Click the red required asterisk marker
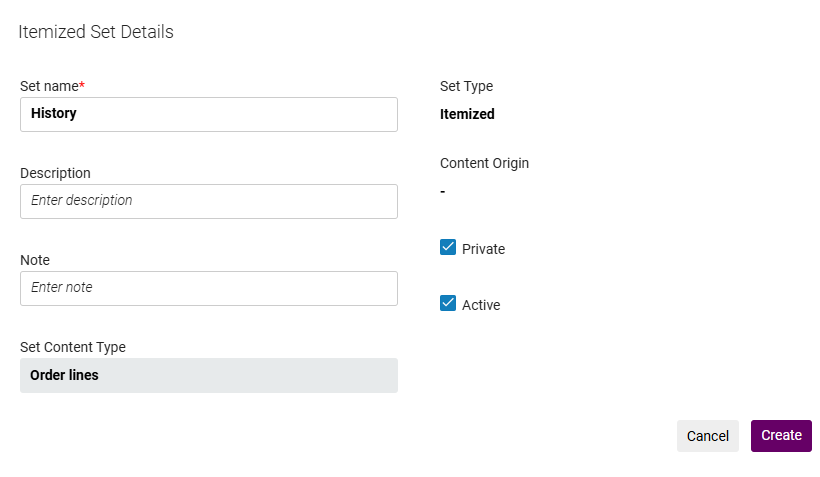The height and width of the screenshot is (477, 820). coord(82,85)
